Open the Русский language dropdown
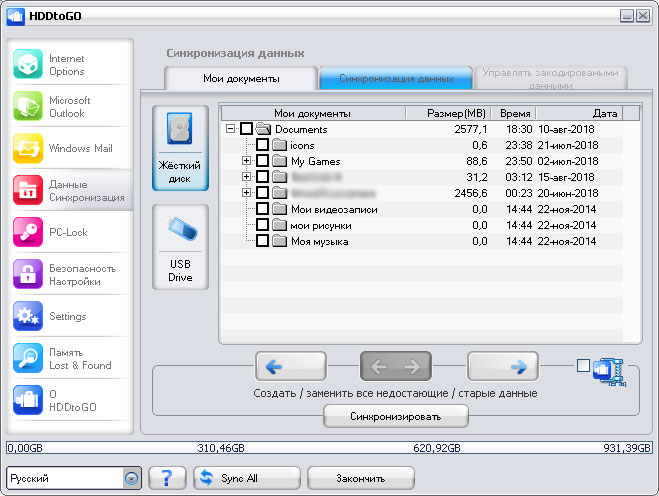The height and width of the screenshot is (496, 659). tap(131, 478)
